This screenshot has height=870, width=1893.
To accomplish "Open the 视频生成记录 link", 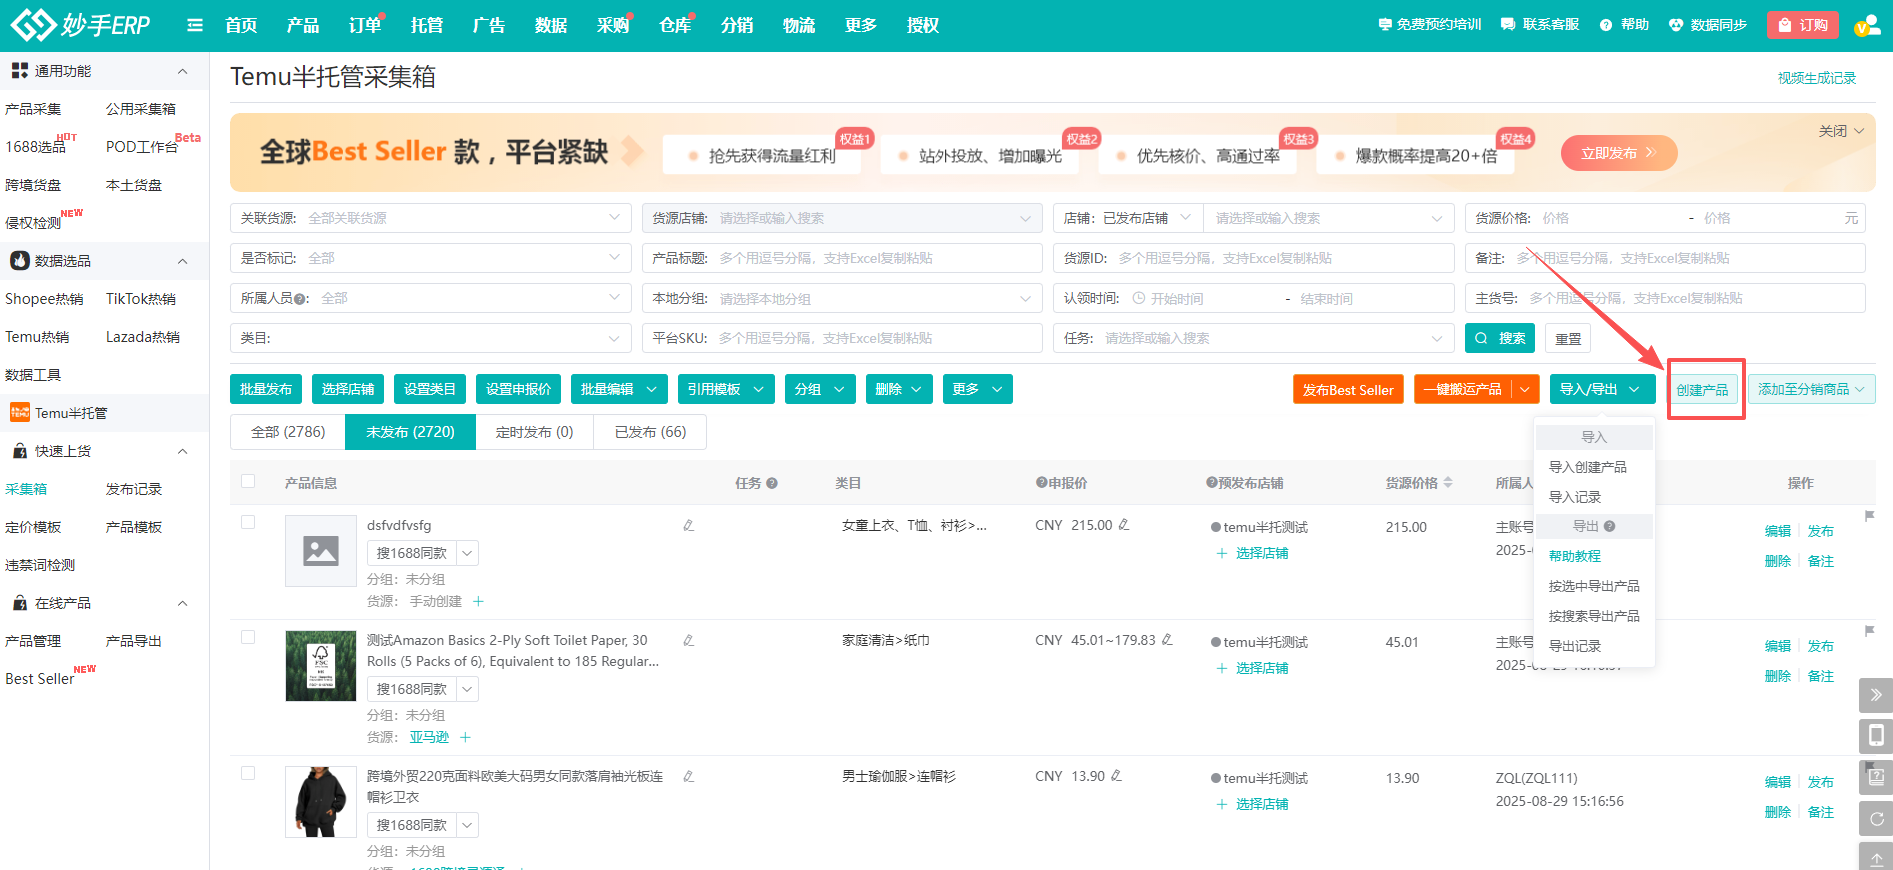I will coord(1817,78).
